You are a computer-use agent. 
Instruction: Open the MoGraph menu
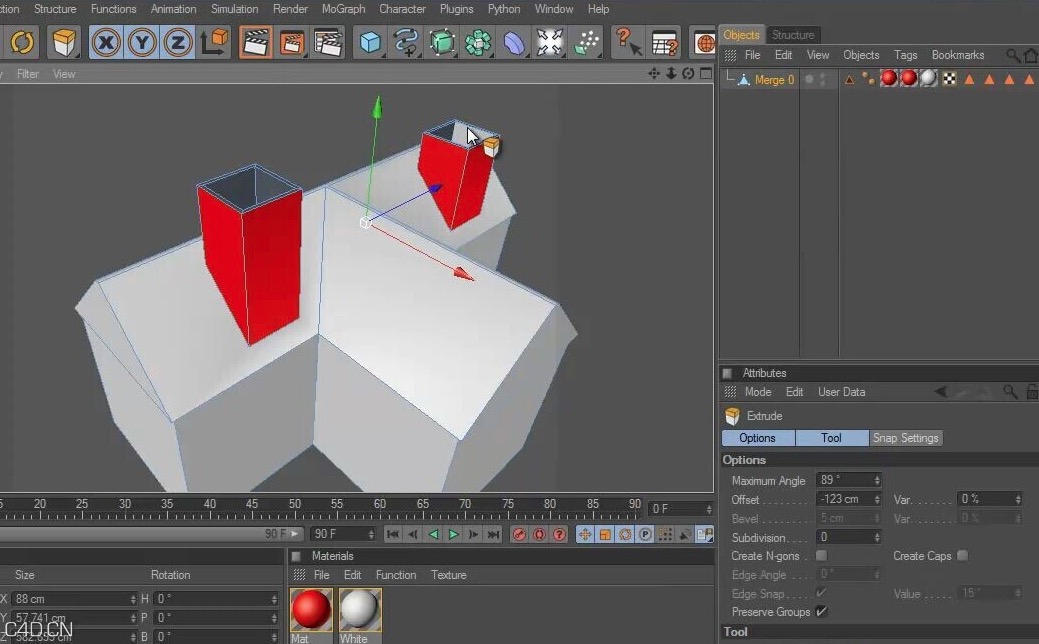tap(343, 9)
